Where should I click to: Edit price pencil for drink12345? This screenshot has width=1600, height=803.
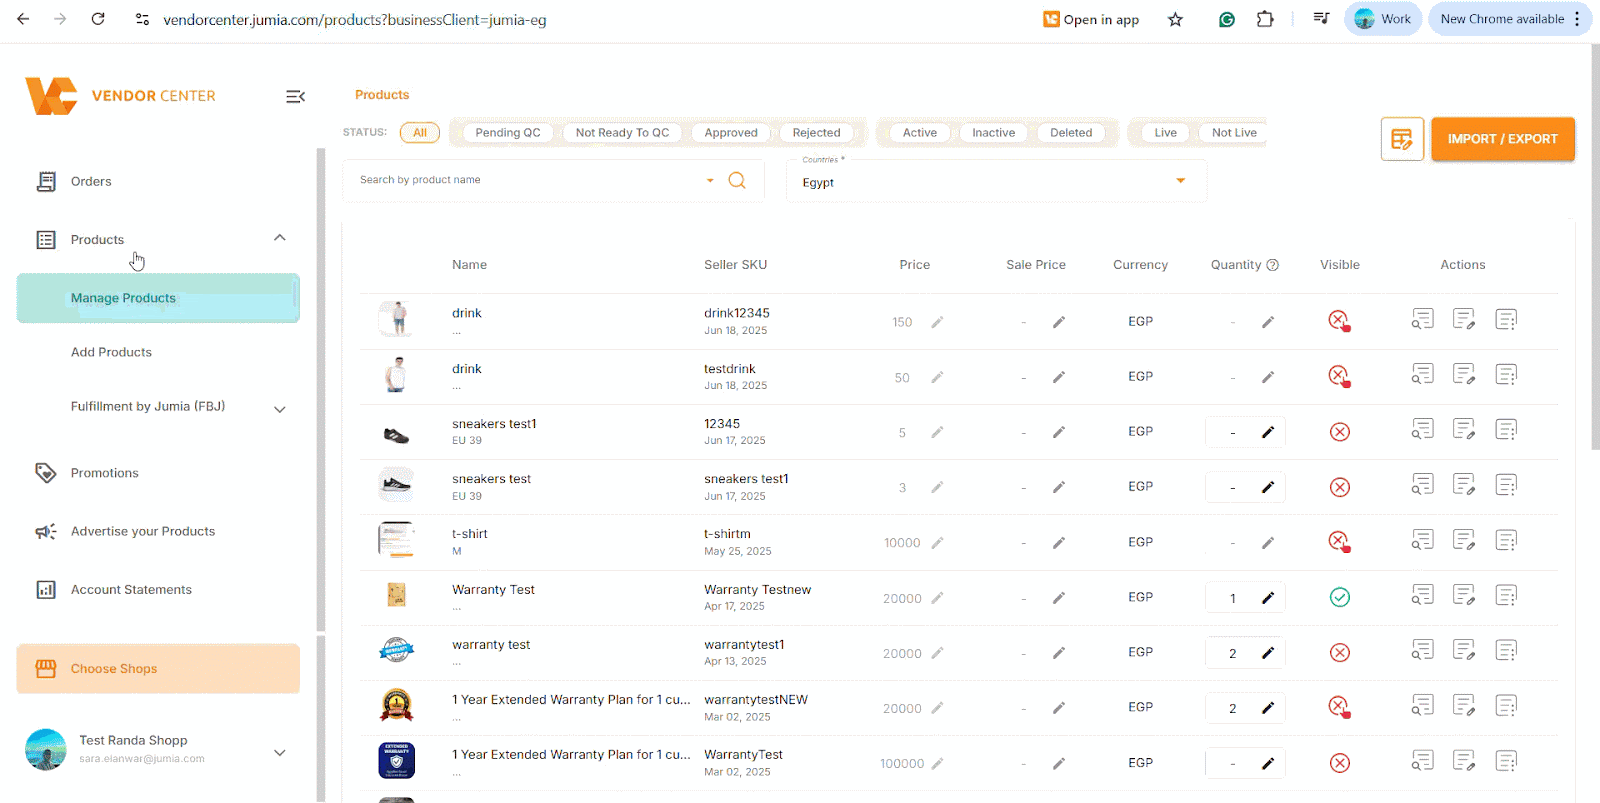[x=937, y=322]
